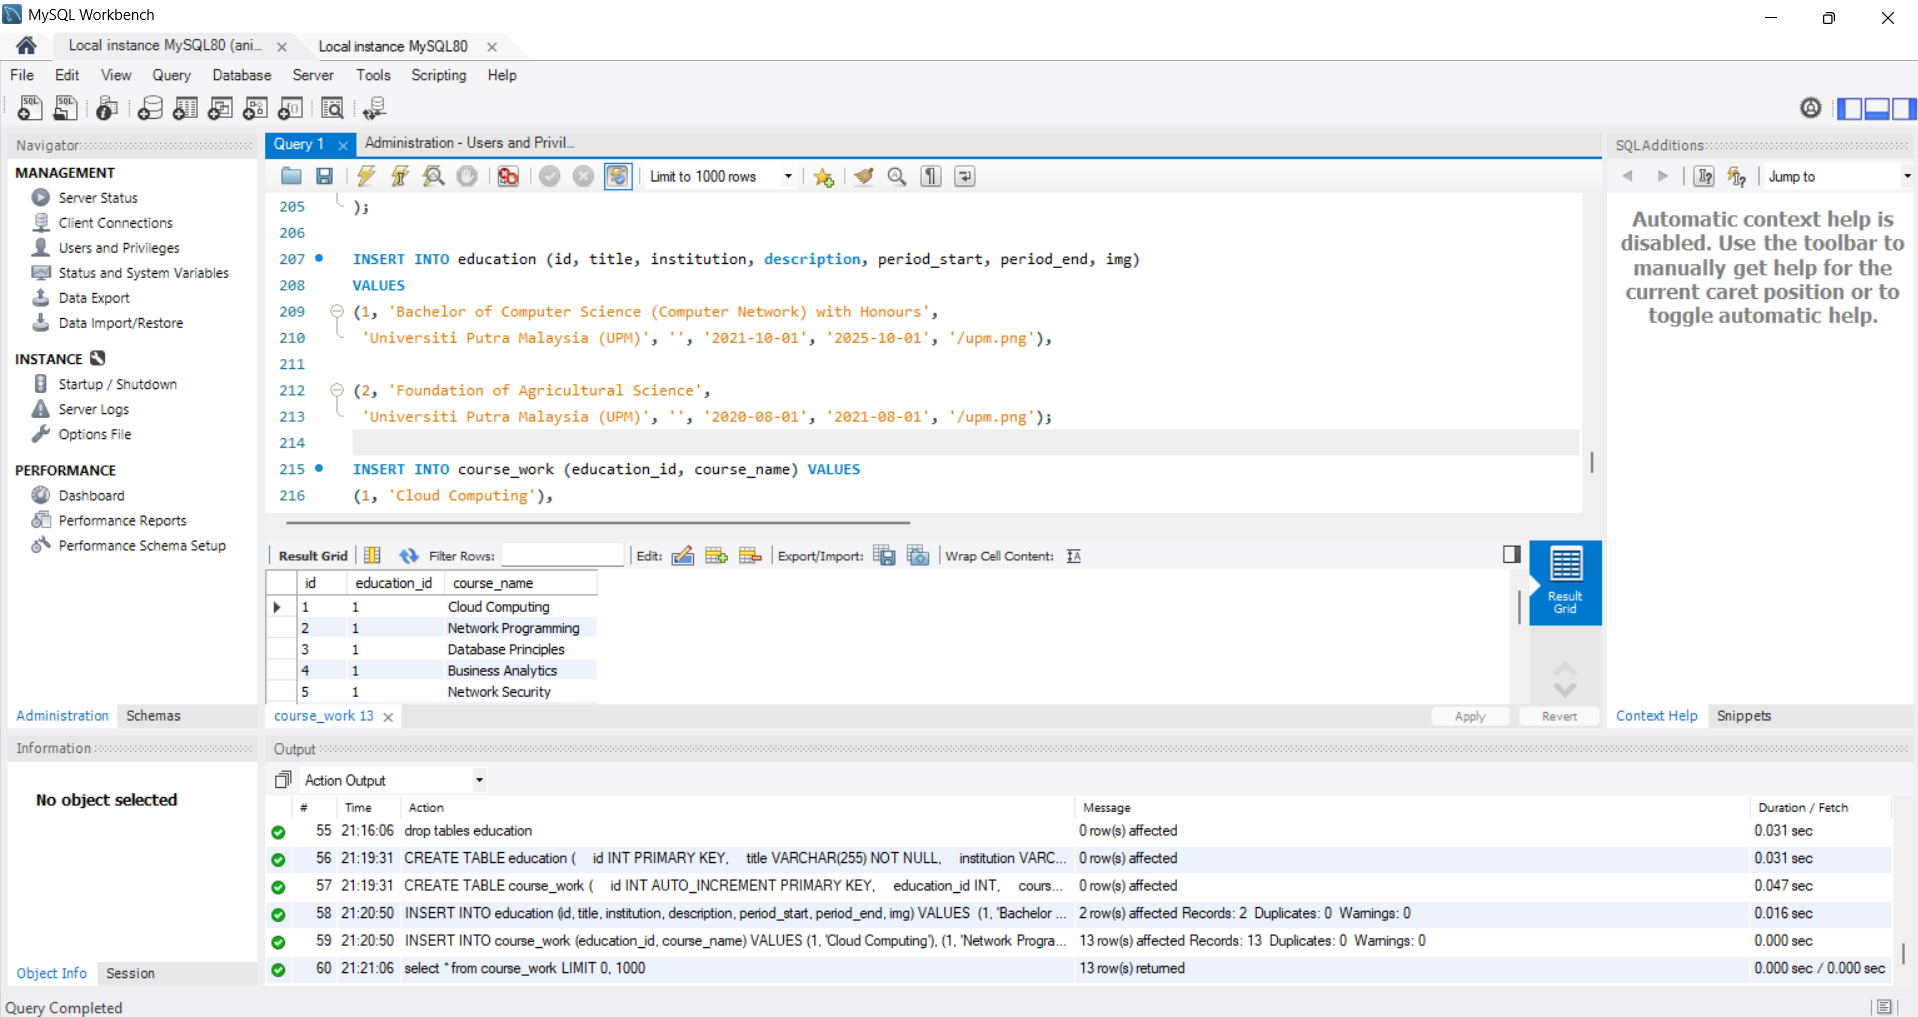This screenshot has height=1017, width=1918.
Task: Save the query snippet with the star icon
Action: (x=823, y=176)
